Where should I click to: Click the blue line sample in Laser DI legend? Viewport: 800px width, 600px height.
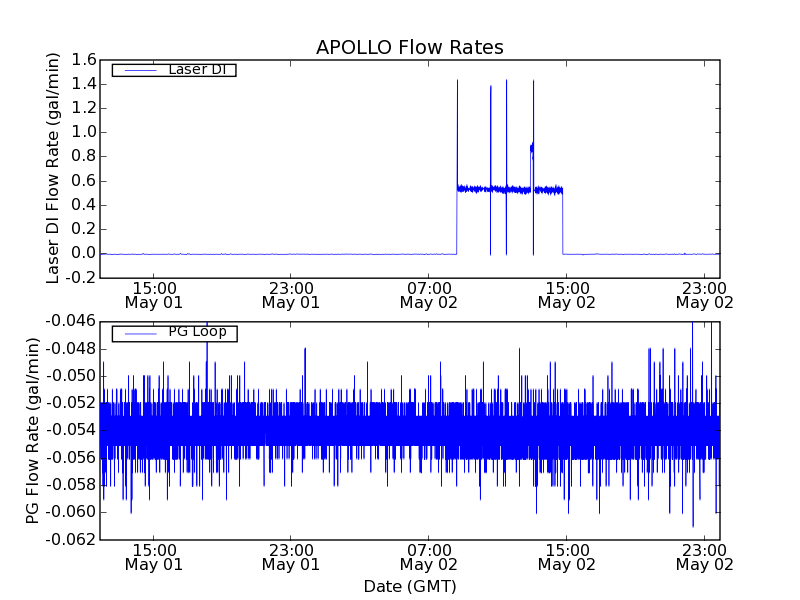(x=138, y=70)
